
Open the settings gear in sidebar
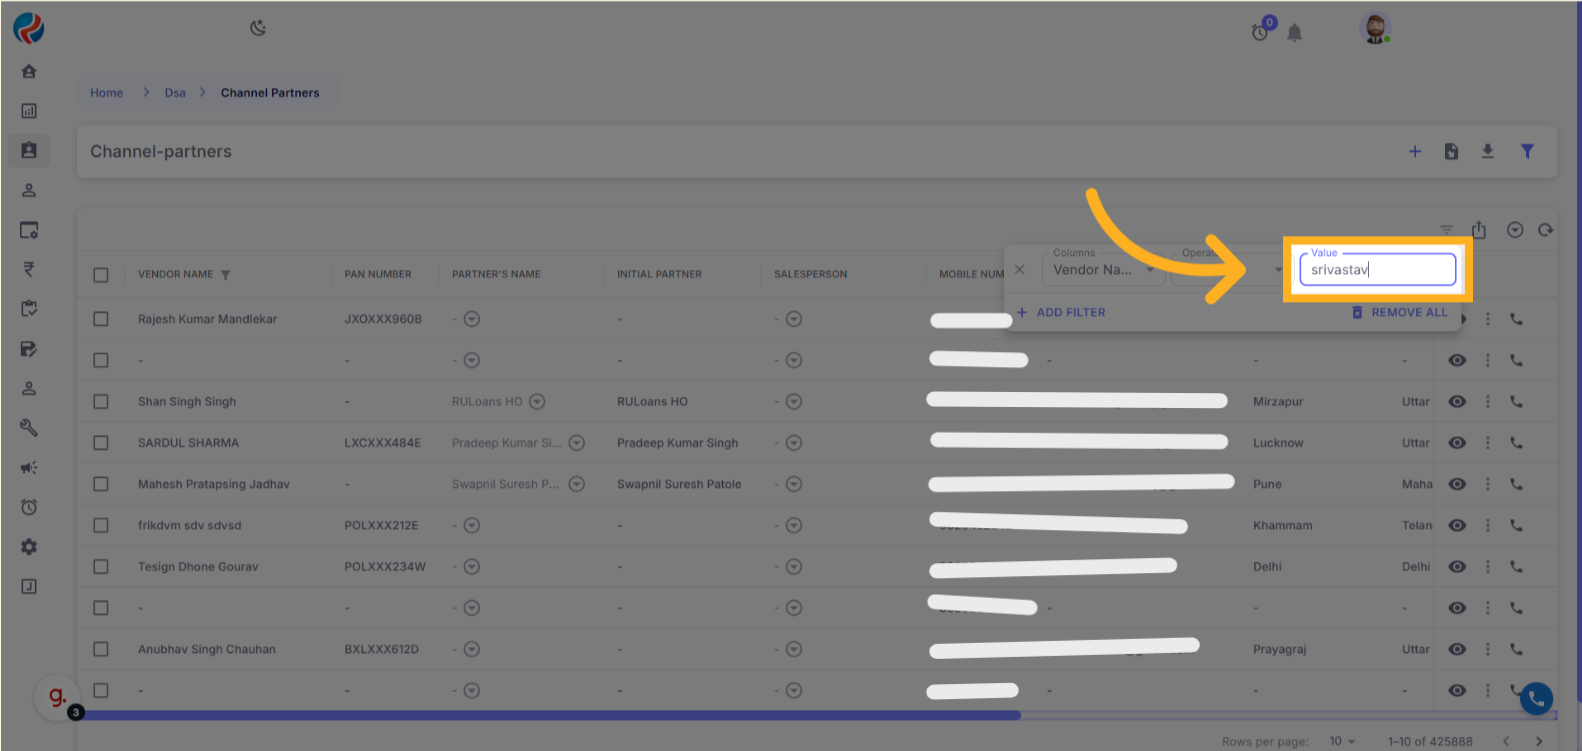[x=29, y=547]
